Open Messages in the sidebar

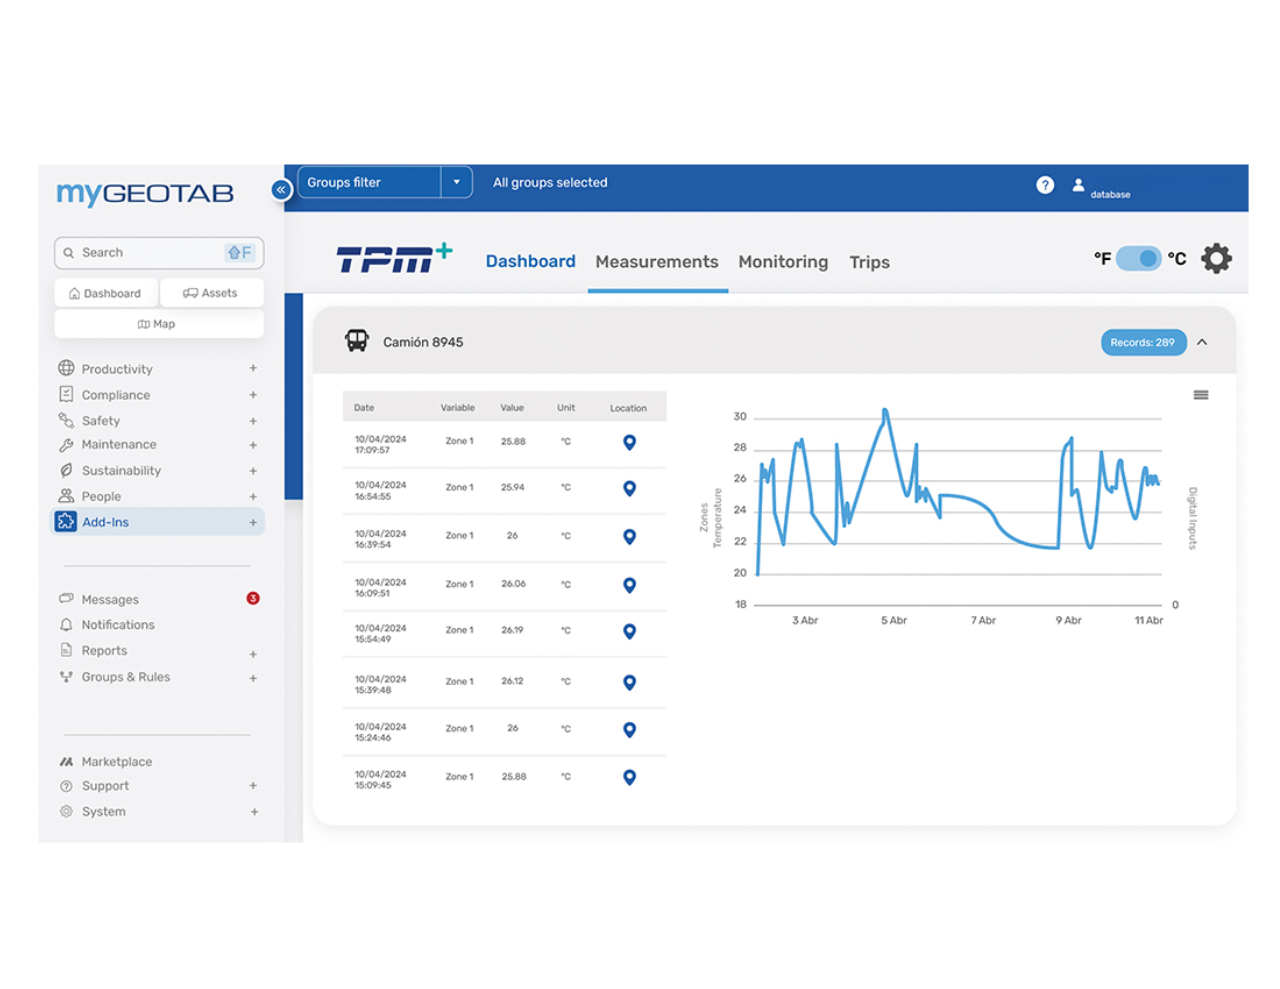point(110,599)
